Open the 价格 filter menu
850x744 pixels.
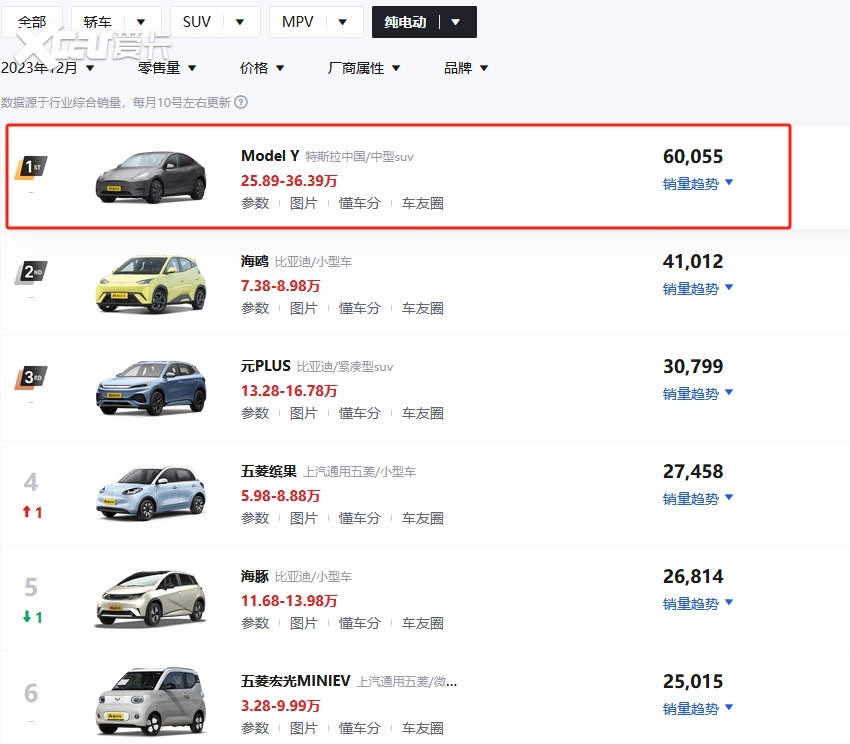click(262, 68)
